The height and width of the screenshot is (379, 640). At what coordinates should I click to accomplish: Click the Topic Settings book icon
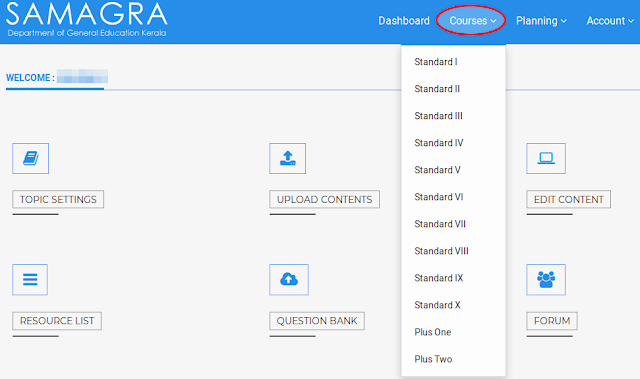click(x=31, y=158)
